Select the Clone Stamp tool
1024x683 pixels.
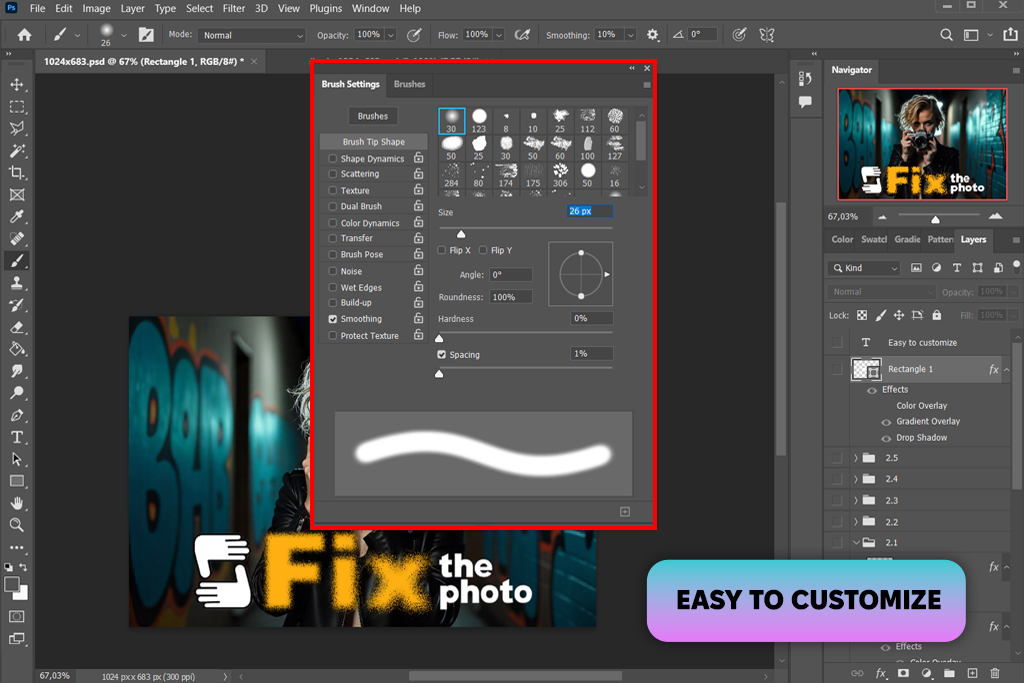pyautogui.click(x=17, y=283)
